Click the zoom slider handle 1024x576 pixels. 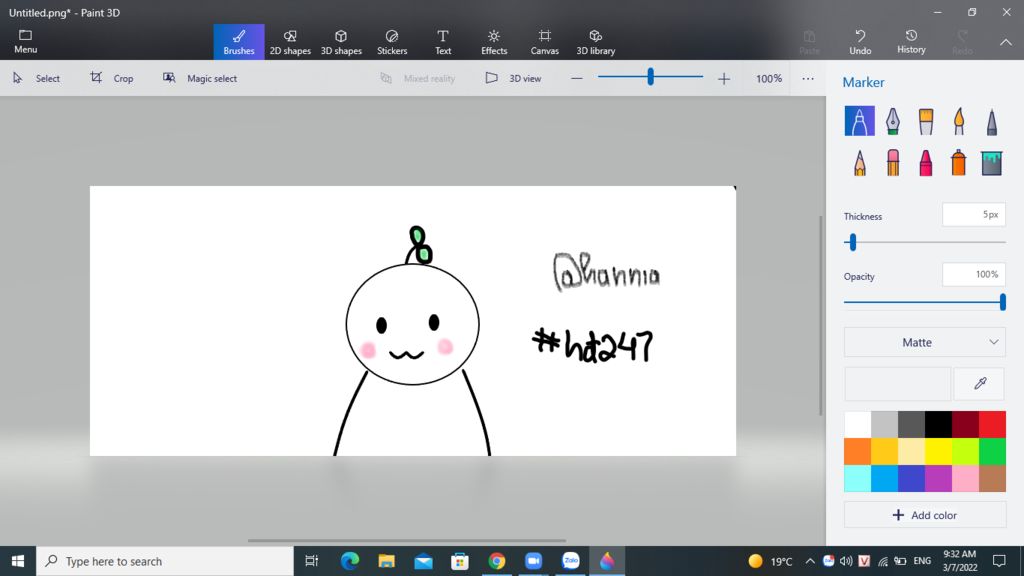[x=650, y=77]
